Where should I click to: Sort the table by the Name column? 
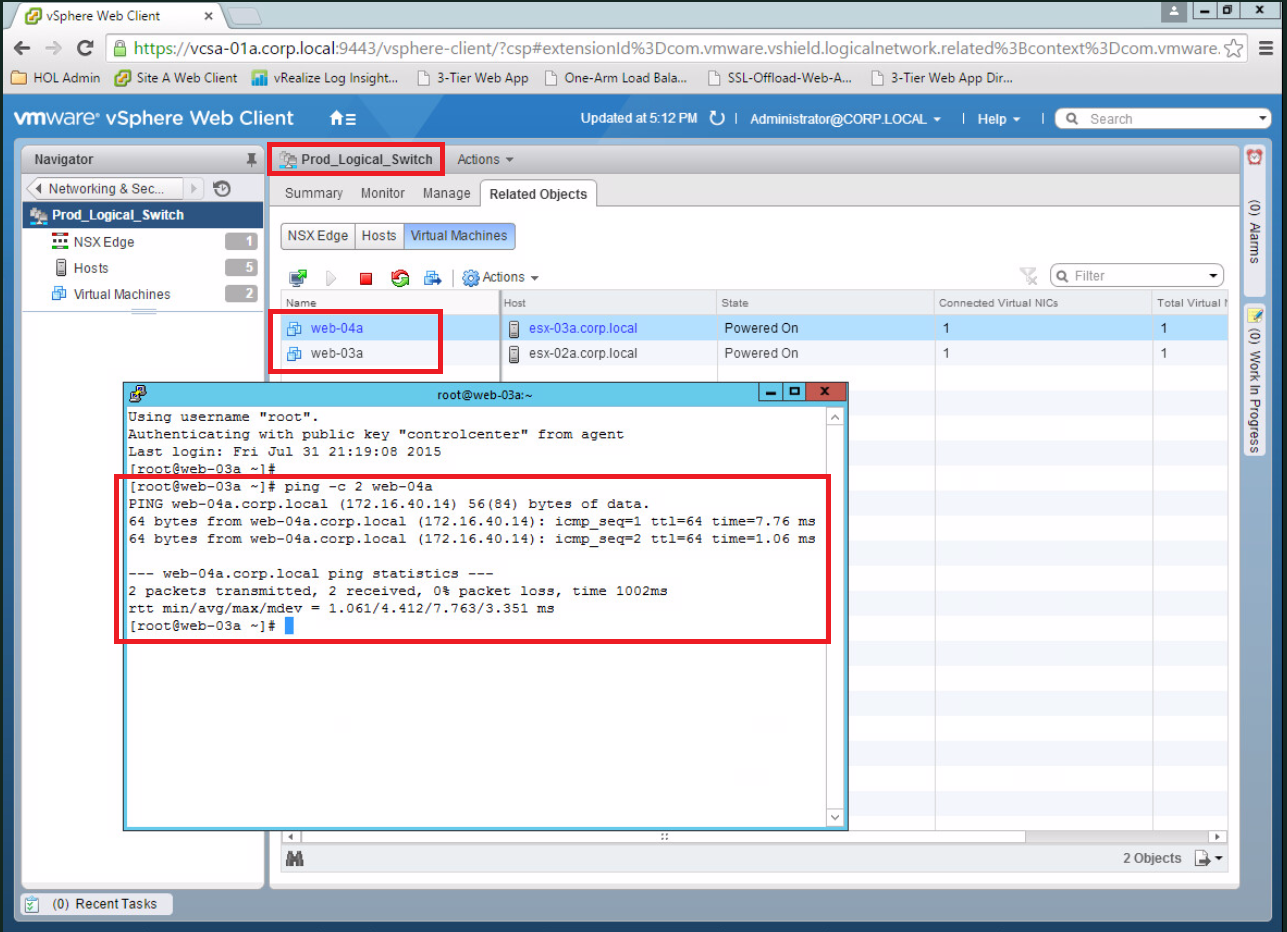[x=389, y=302]
